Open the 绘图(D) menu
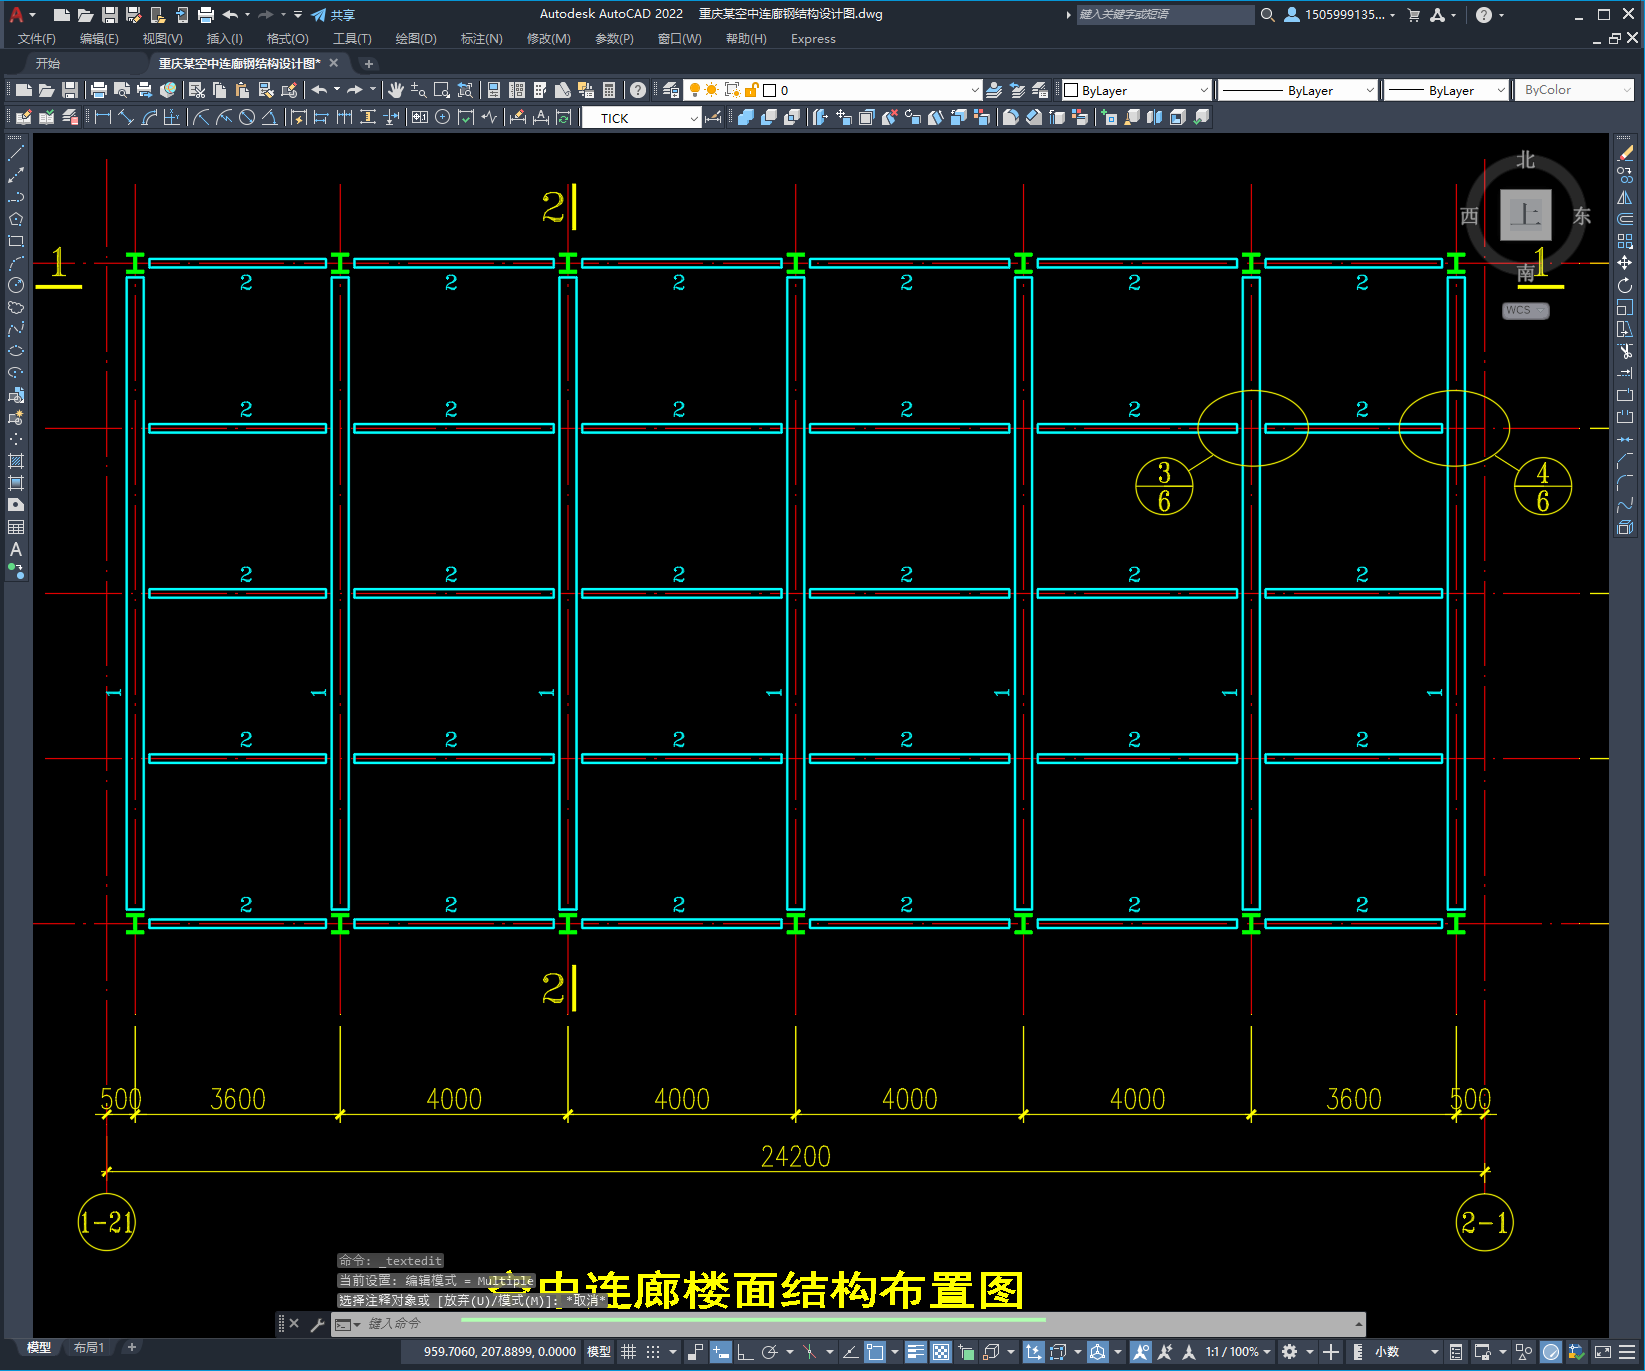The height and width of the screenshot is (1371, 1645). [x=416, y=38]
